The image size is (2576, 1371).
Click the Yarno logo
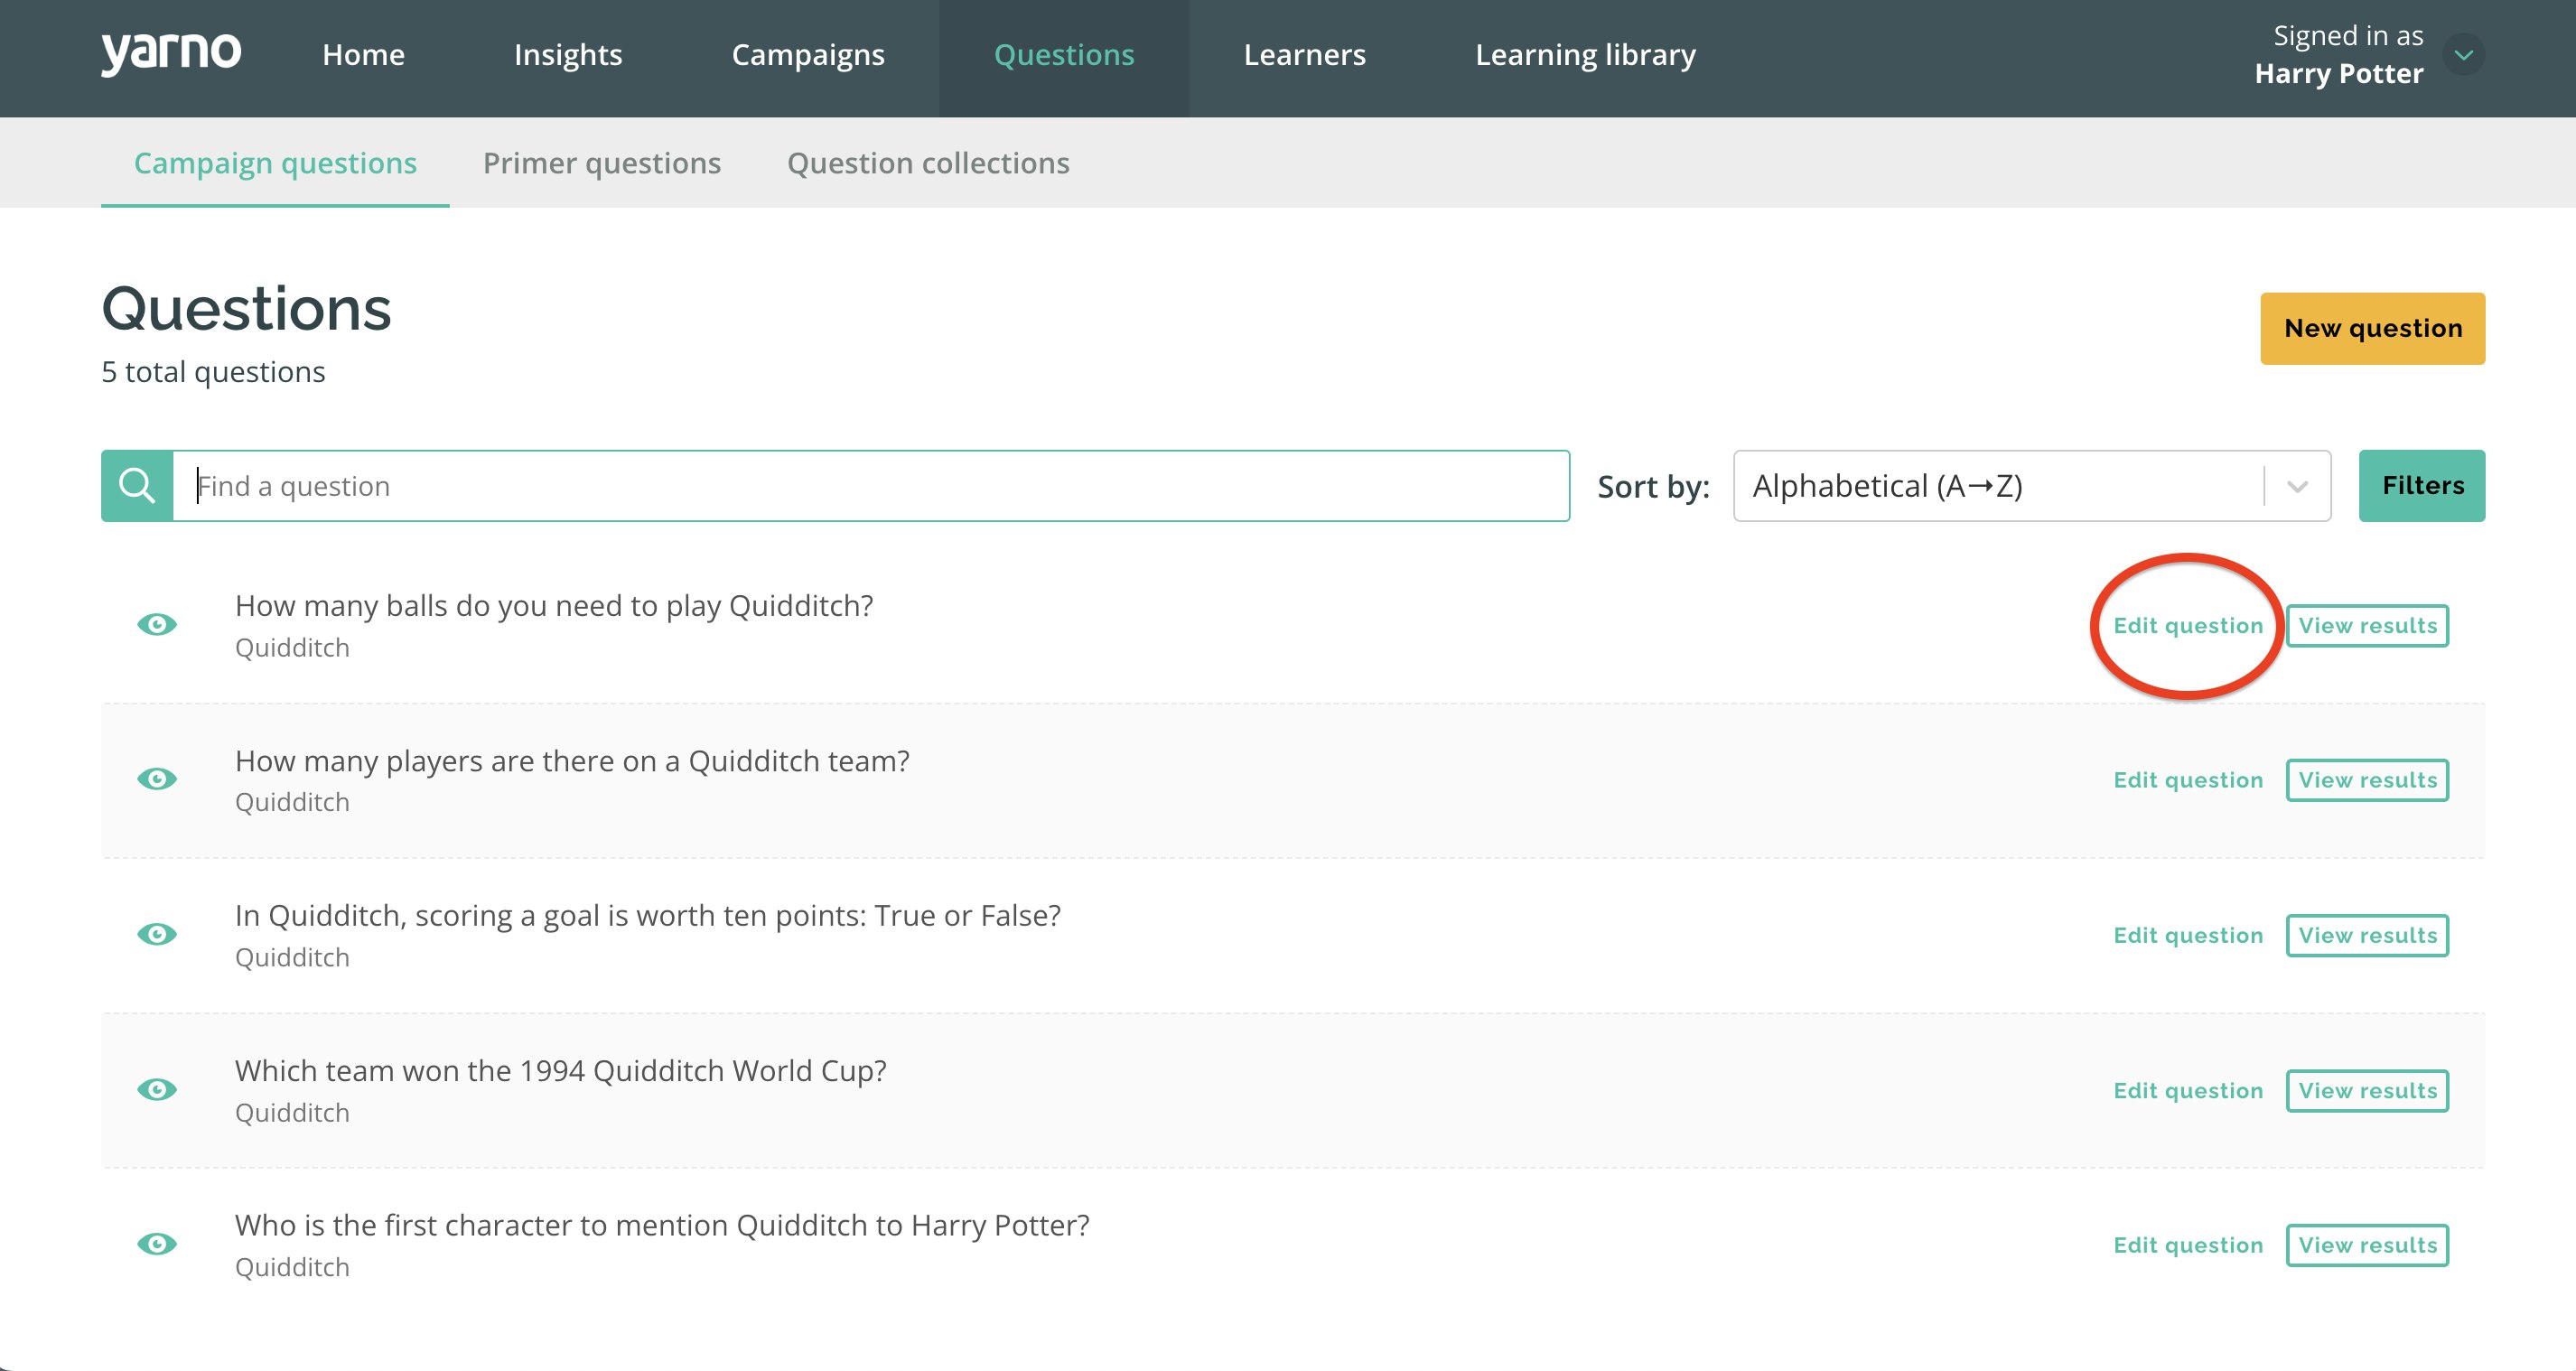[171, 52]
